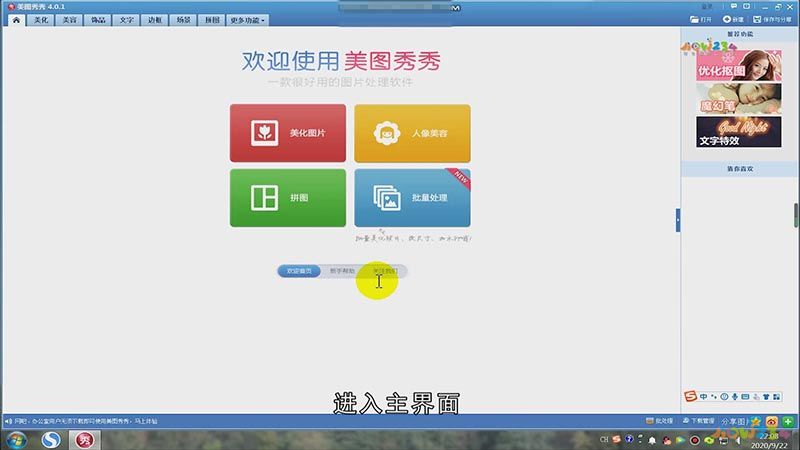
Task: Click the blue globe tray icon
Action: click(630, 439)
